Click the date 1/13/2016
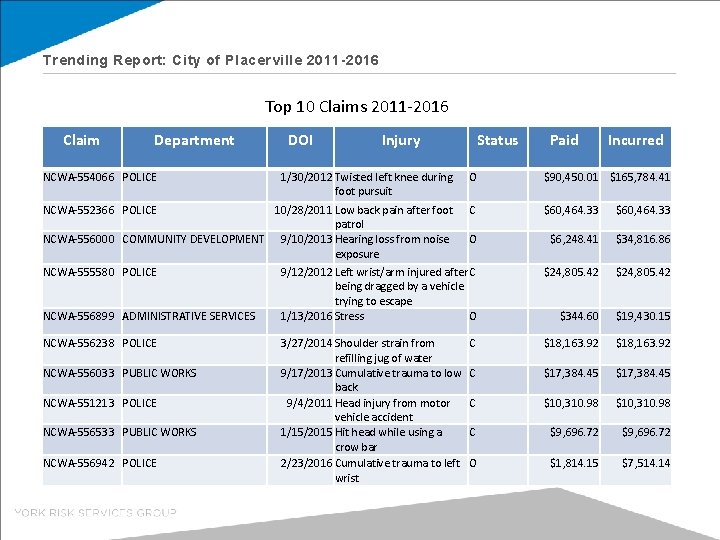 tap(306, 316)
